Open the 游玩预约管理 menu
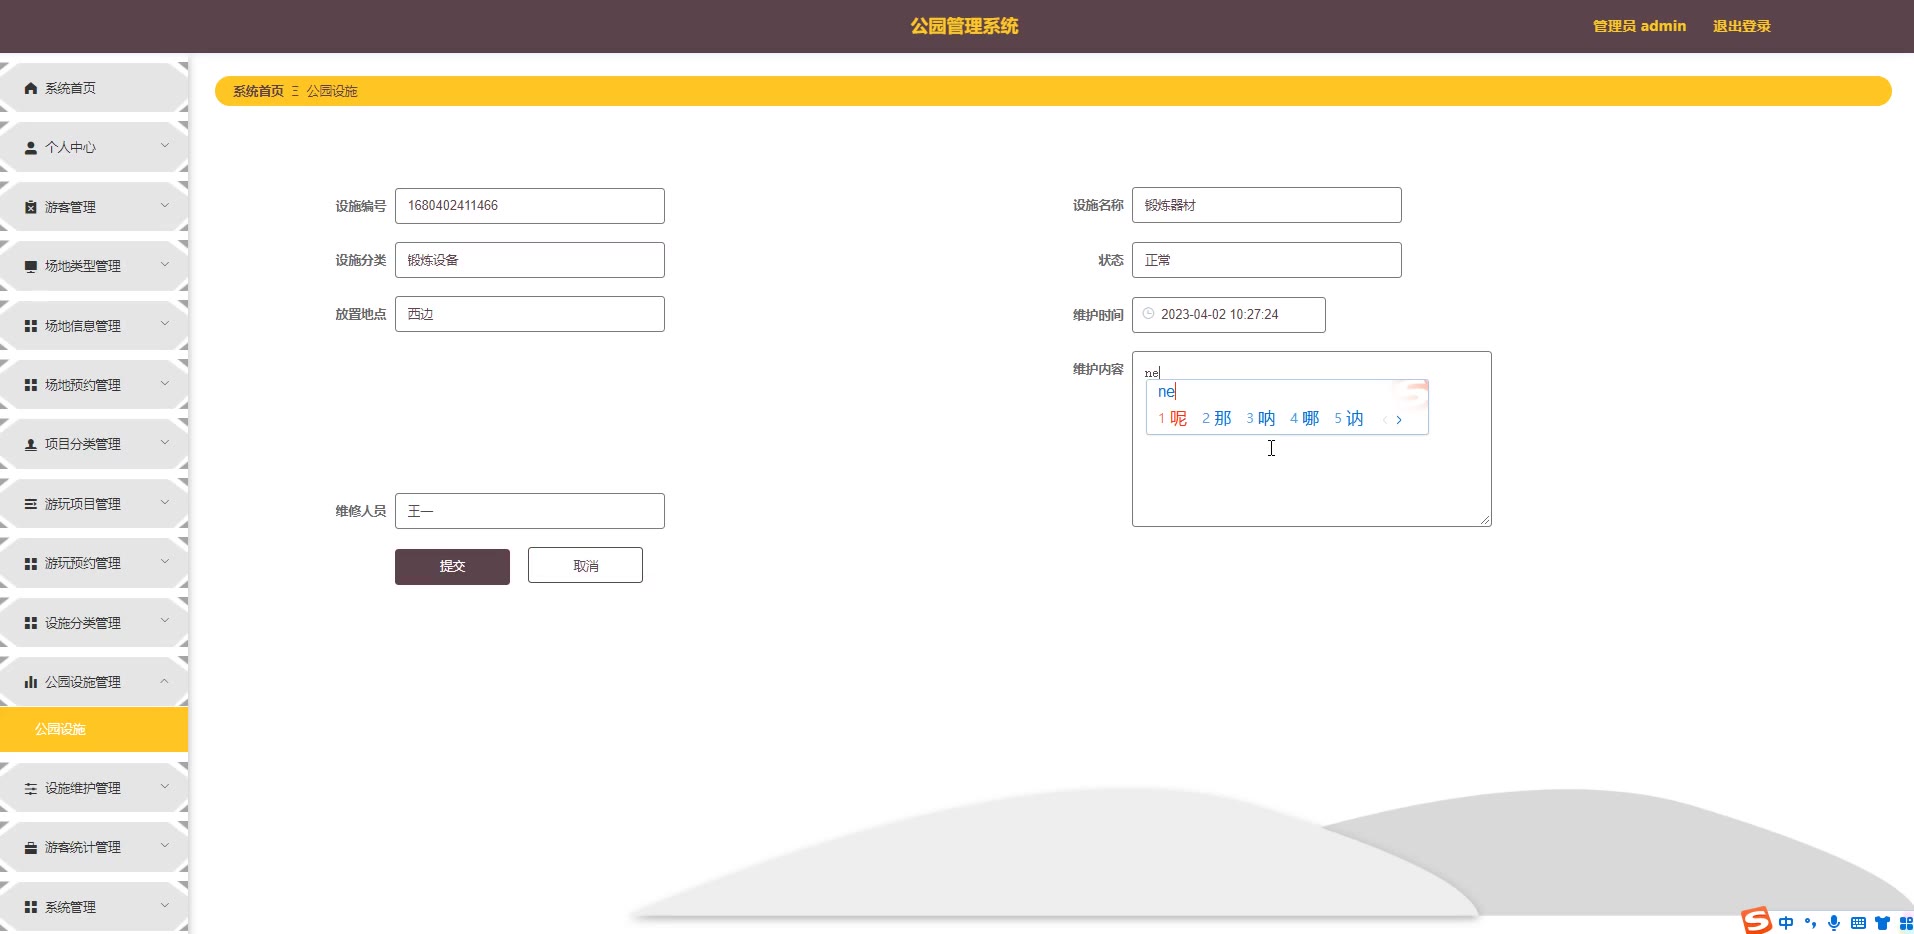Image resolution: width=1914 pixels, height=934 pixels. click(x=94, y=563)
